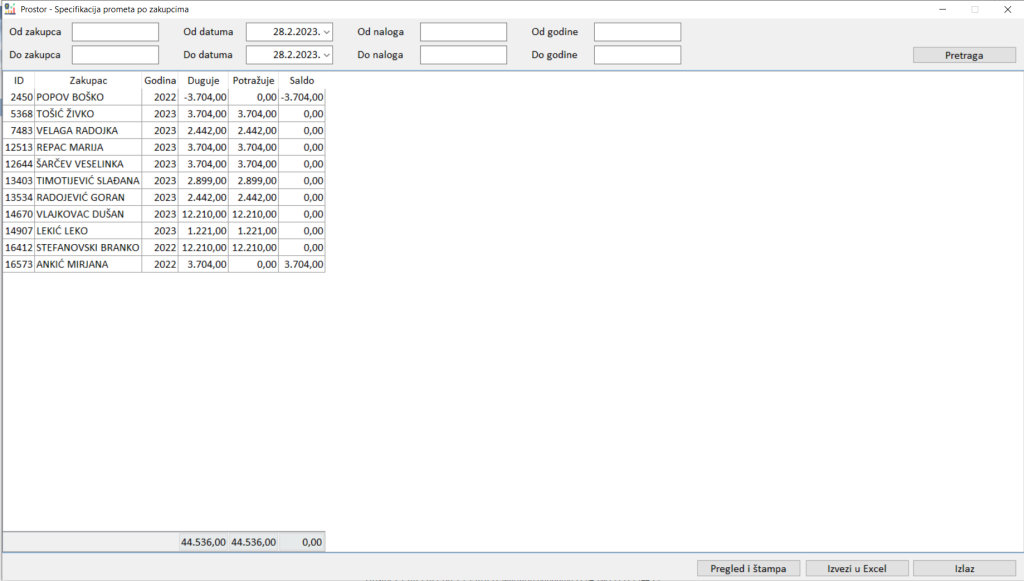Expand the Do datuma date dropdown
Image resolution: width=1024 pixels, height=581 pixels.
tap(326, 55)
